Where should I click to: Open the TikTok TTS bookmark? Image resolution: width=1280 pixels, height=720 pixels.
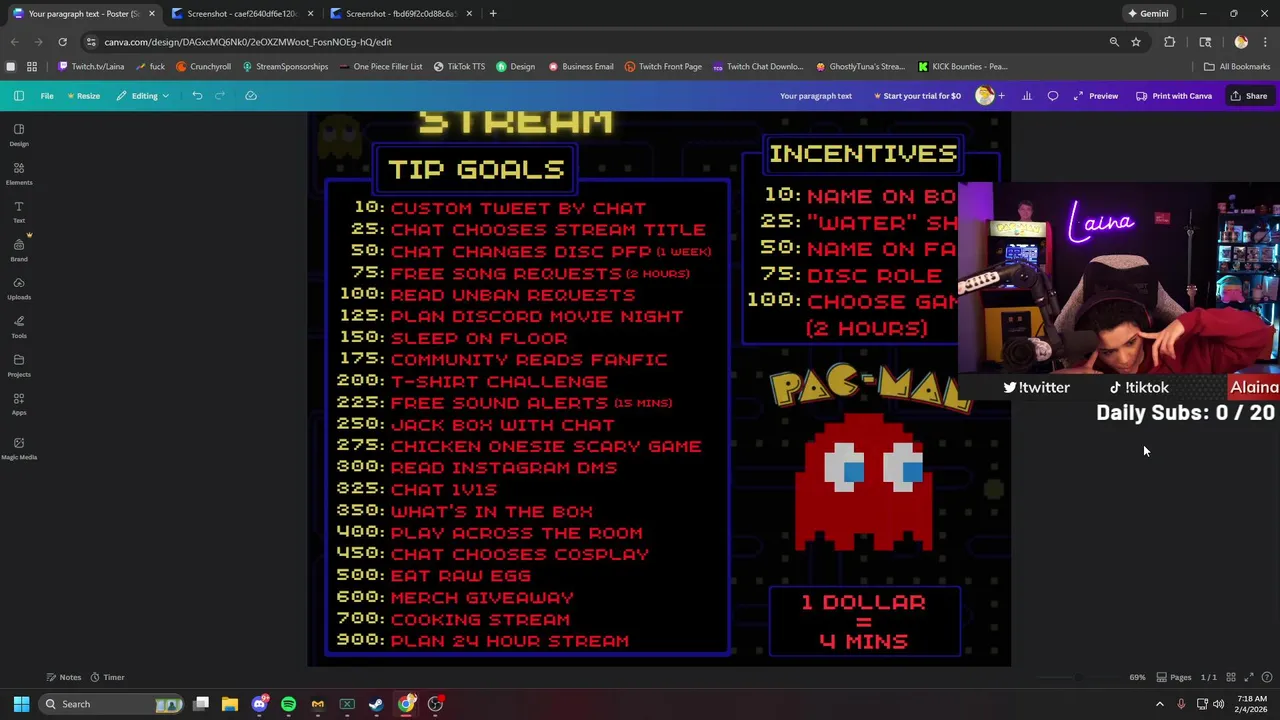459,67
